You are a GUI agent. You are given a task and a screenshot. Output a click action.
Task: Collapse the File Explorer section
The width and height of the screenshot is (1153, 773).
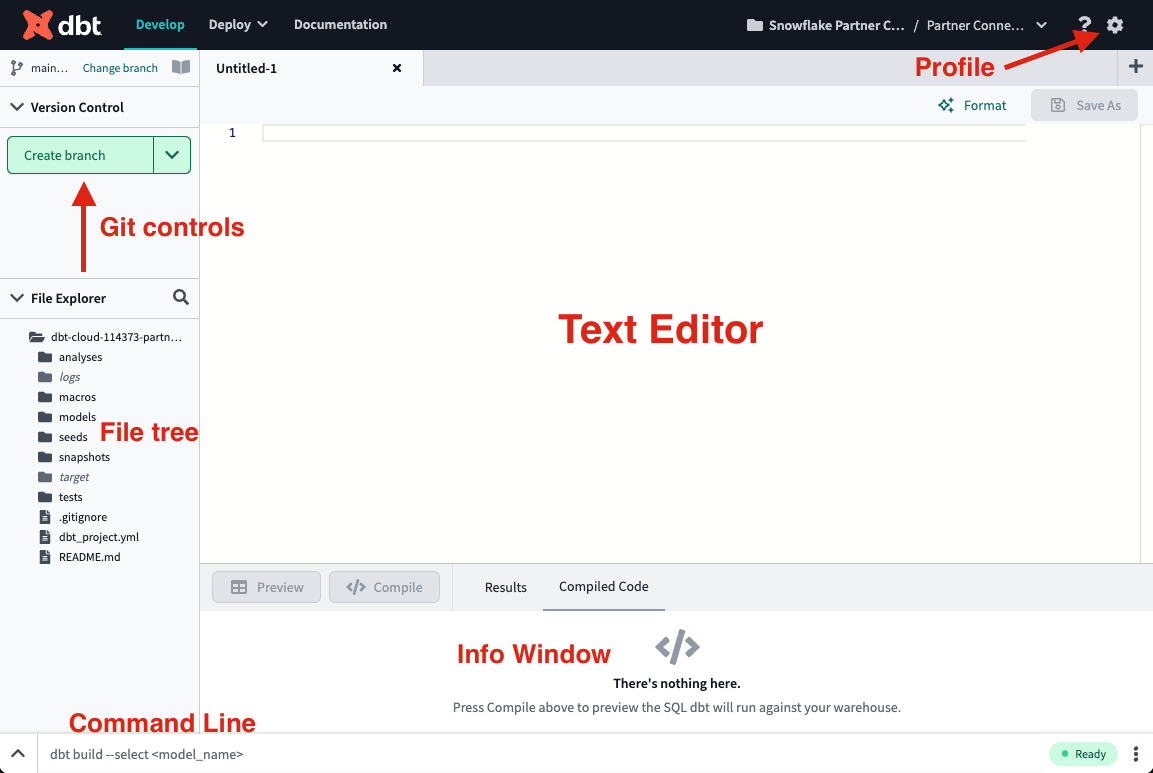16,297
